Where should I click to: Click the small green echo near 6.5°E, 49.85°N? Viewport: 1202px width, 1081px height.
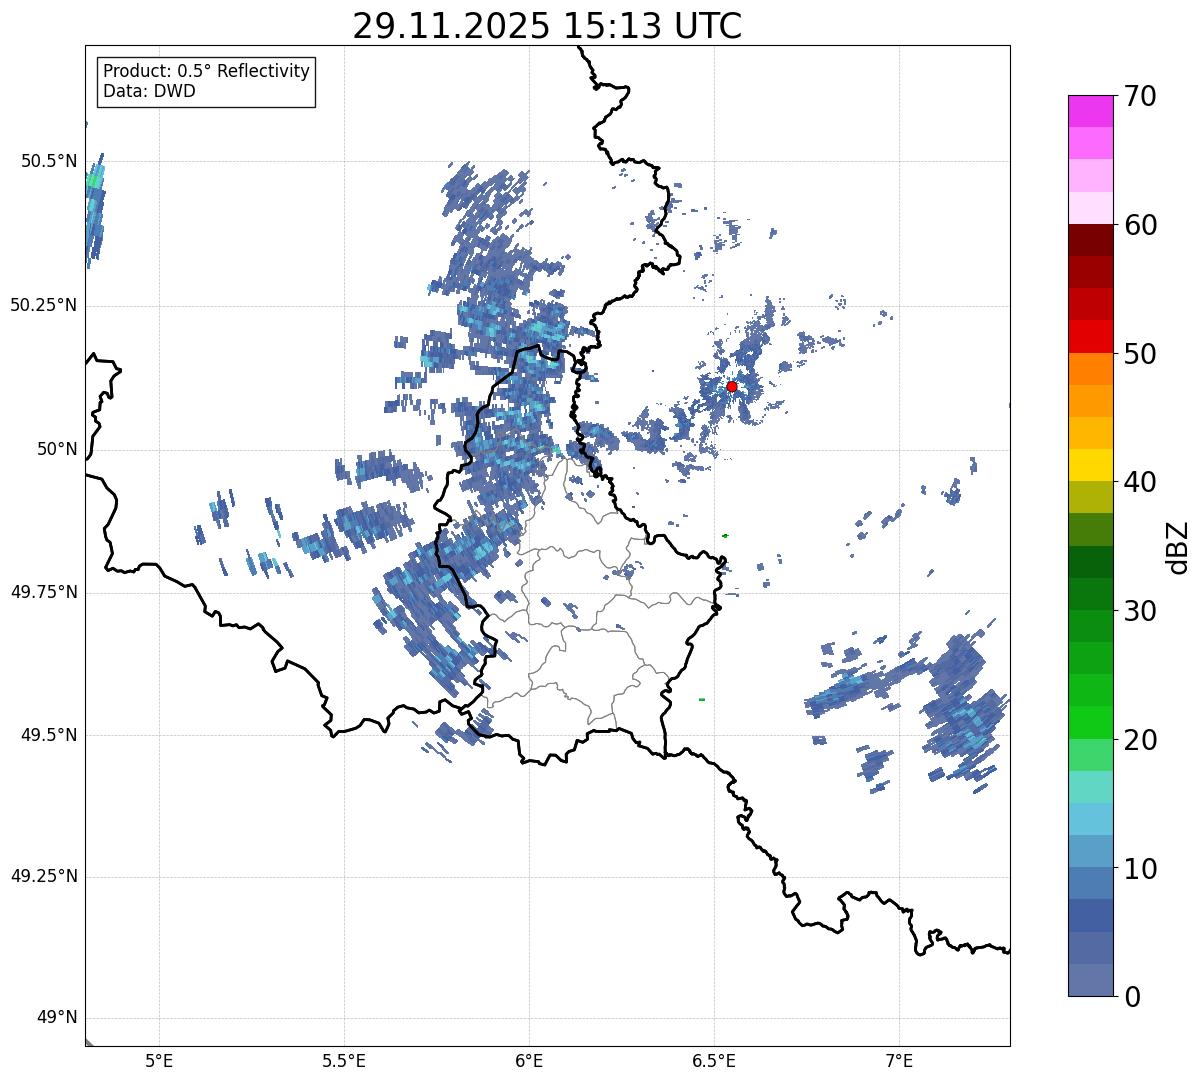pyautogui.click(x=725, y=536)
